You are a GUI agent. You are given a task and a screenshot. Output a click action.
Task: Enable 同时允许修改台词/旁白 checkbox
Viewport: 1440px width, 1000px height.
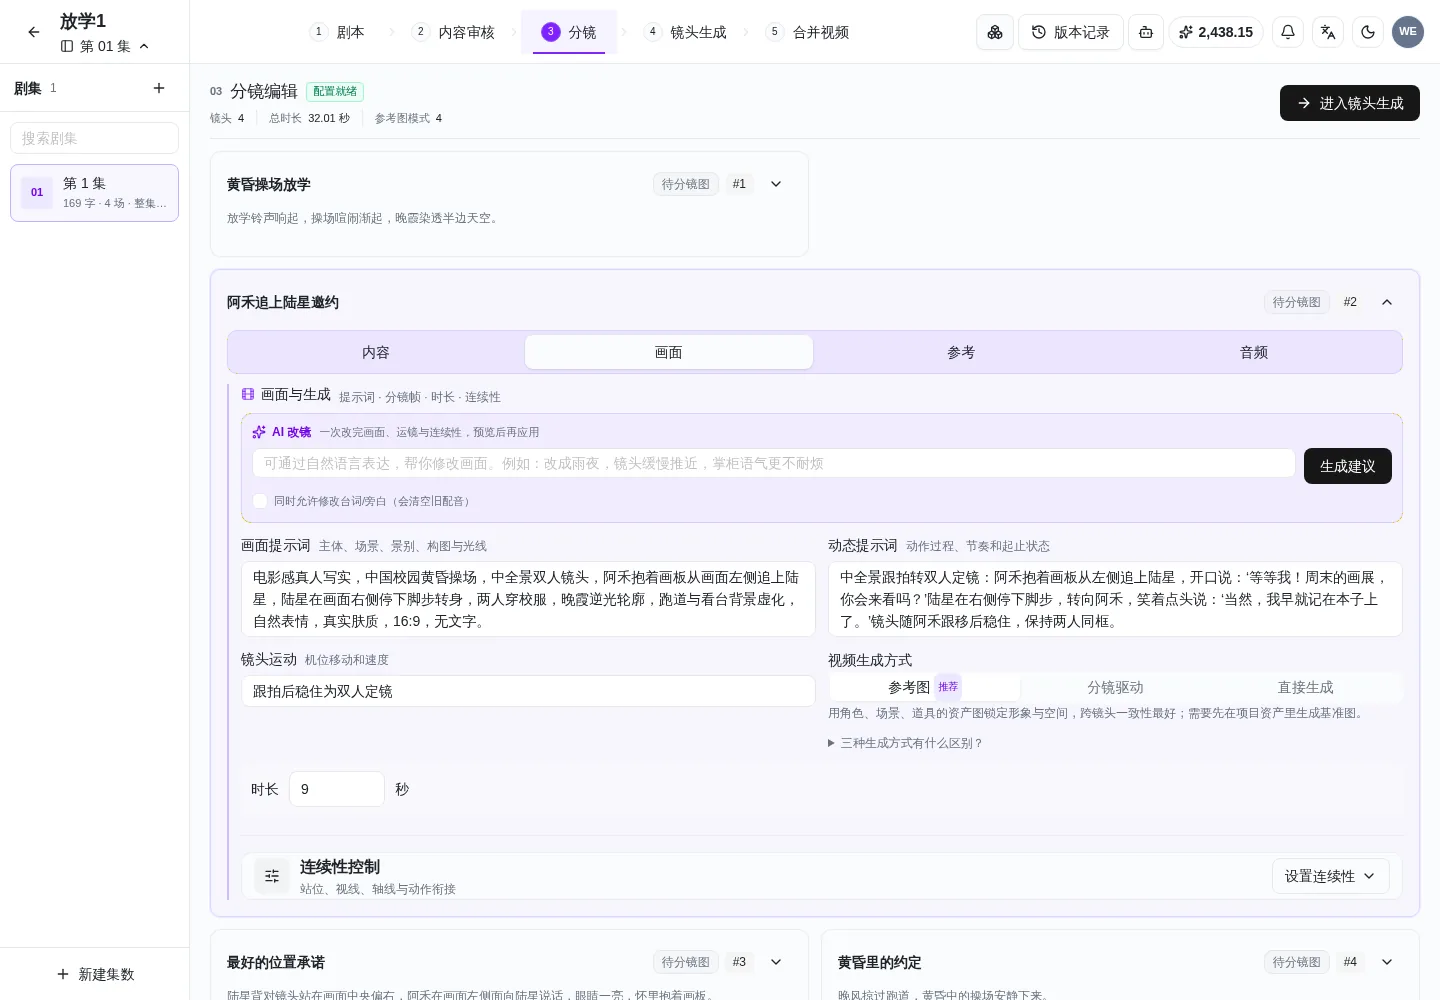coord(260,501)
